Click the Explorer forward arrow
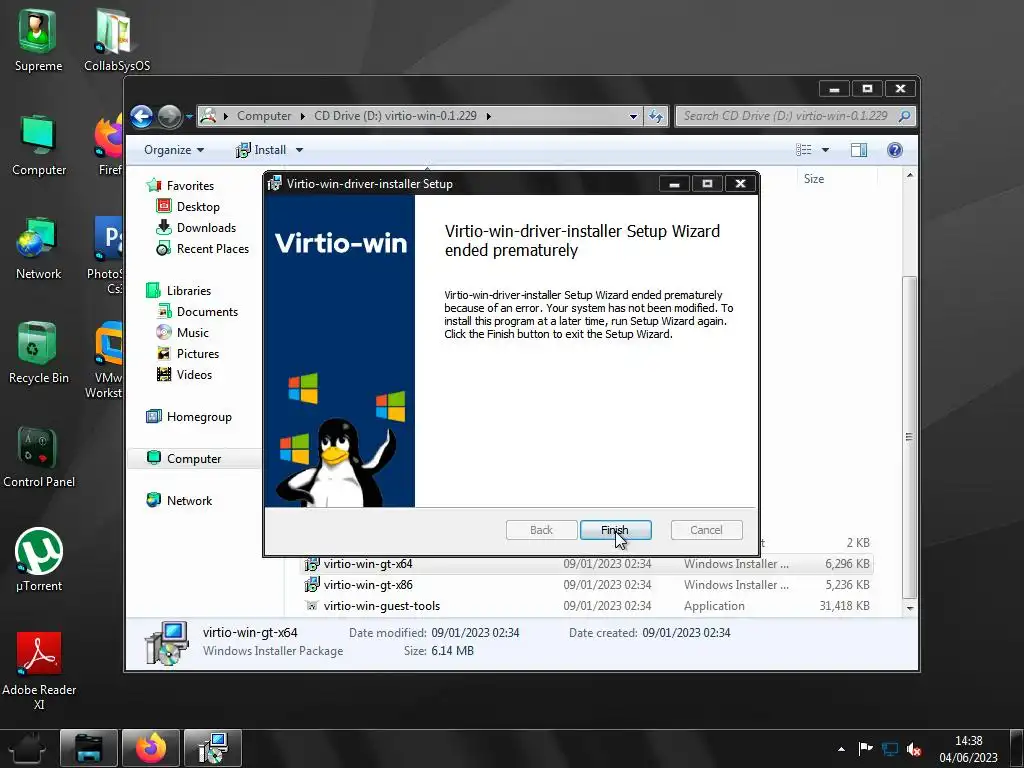1024x768 pixels. pyautogui.click(x=169, y=116)
